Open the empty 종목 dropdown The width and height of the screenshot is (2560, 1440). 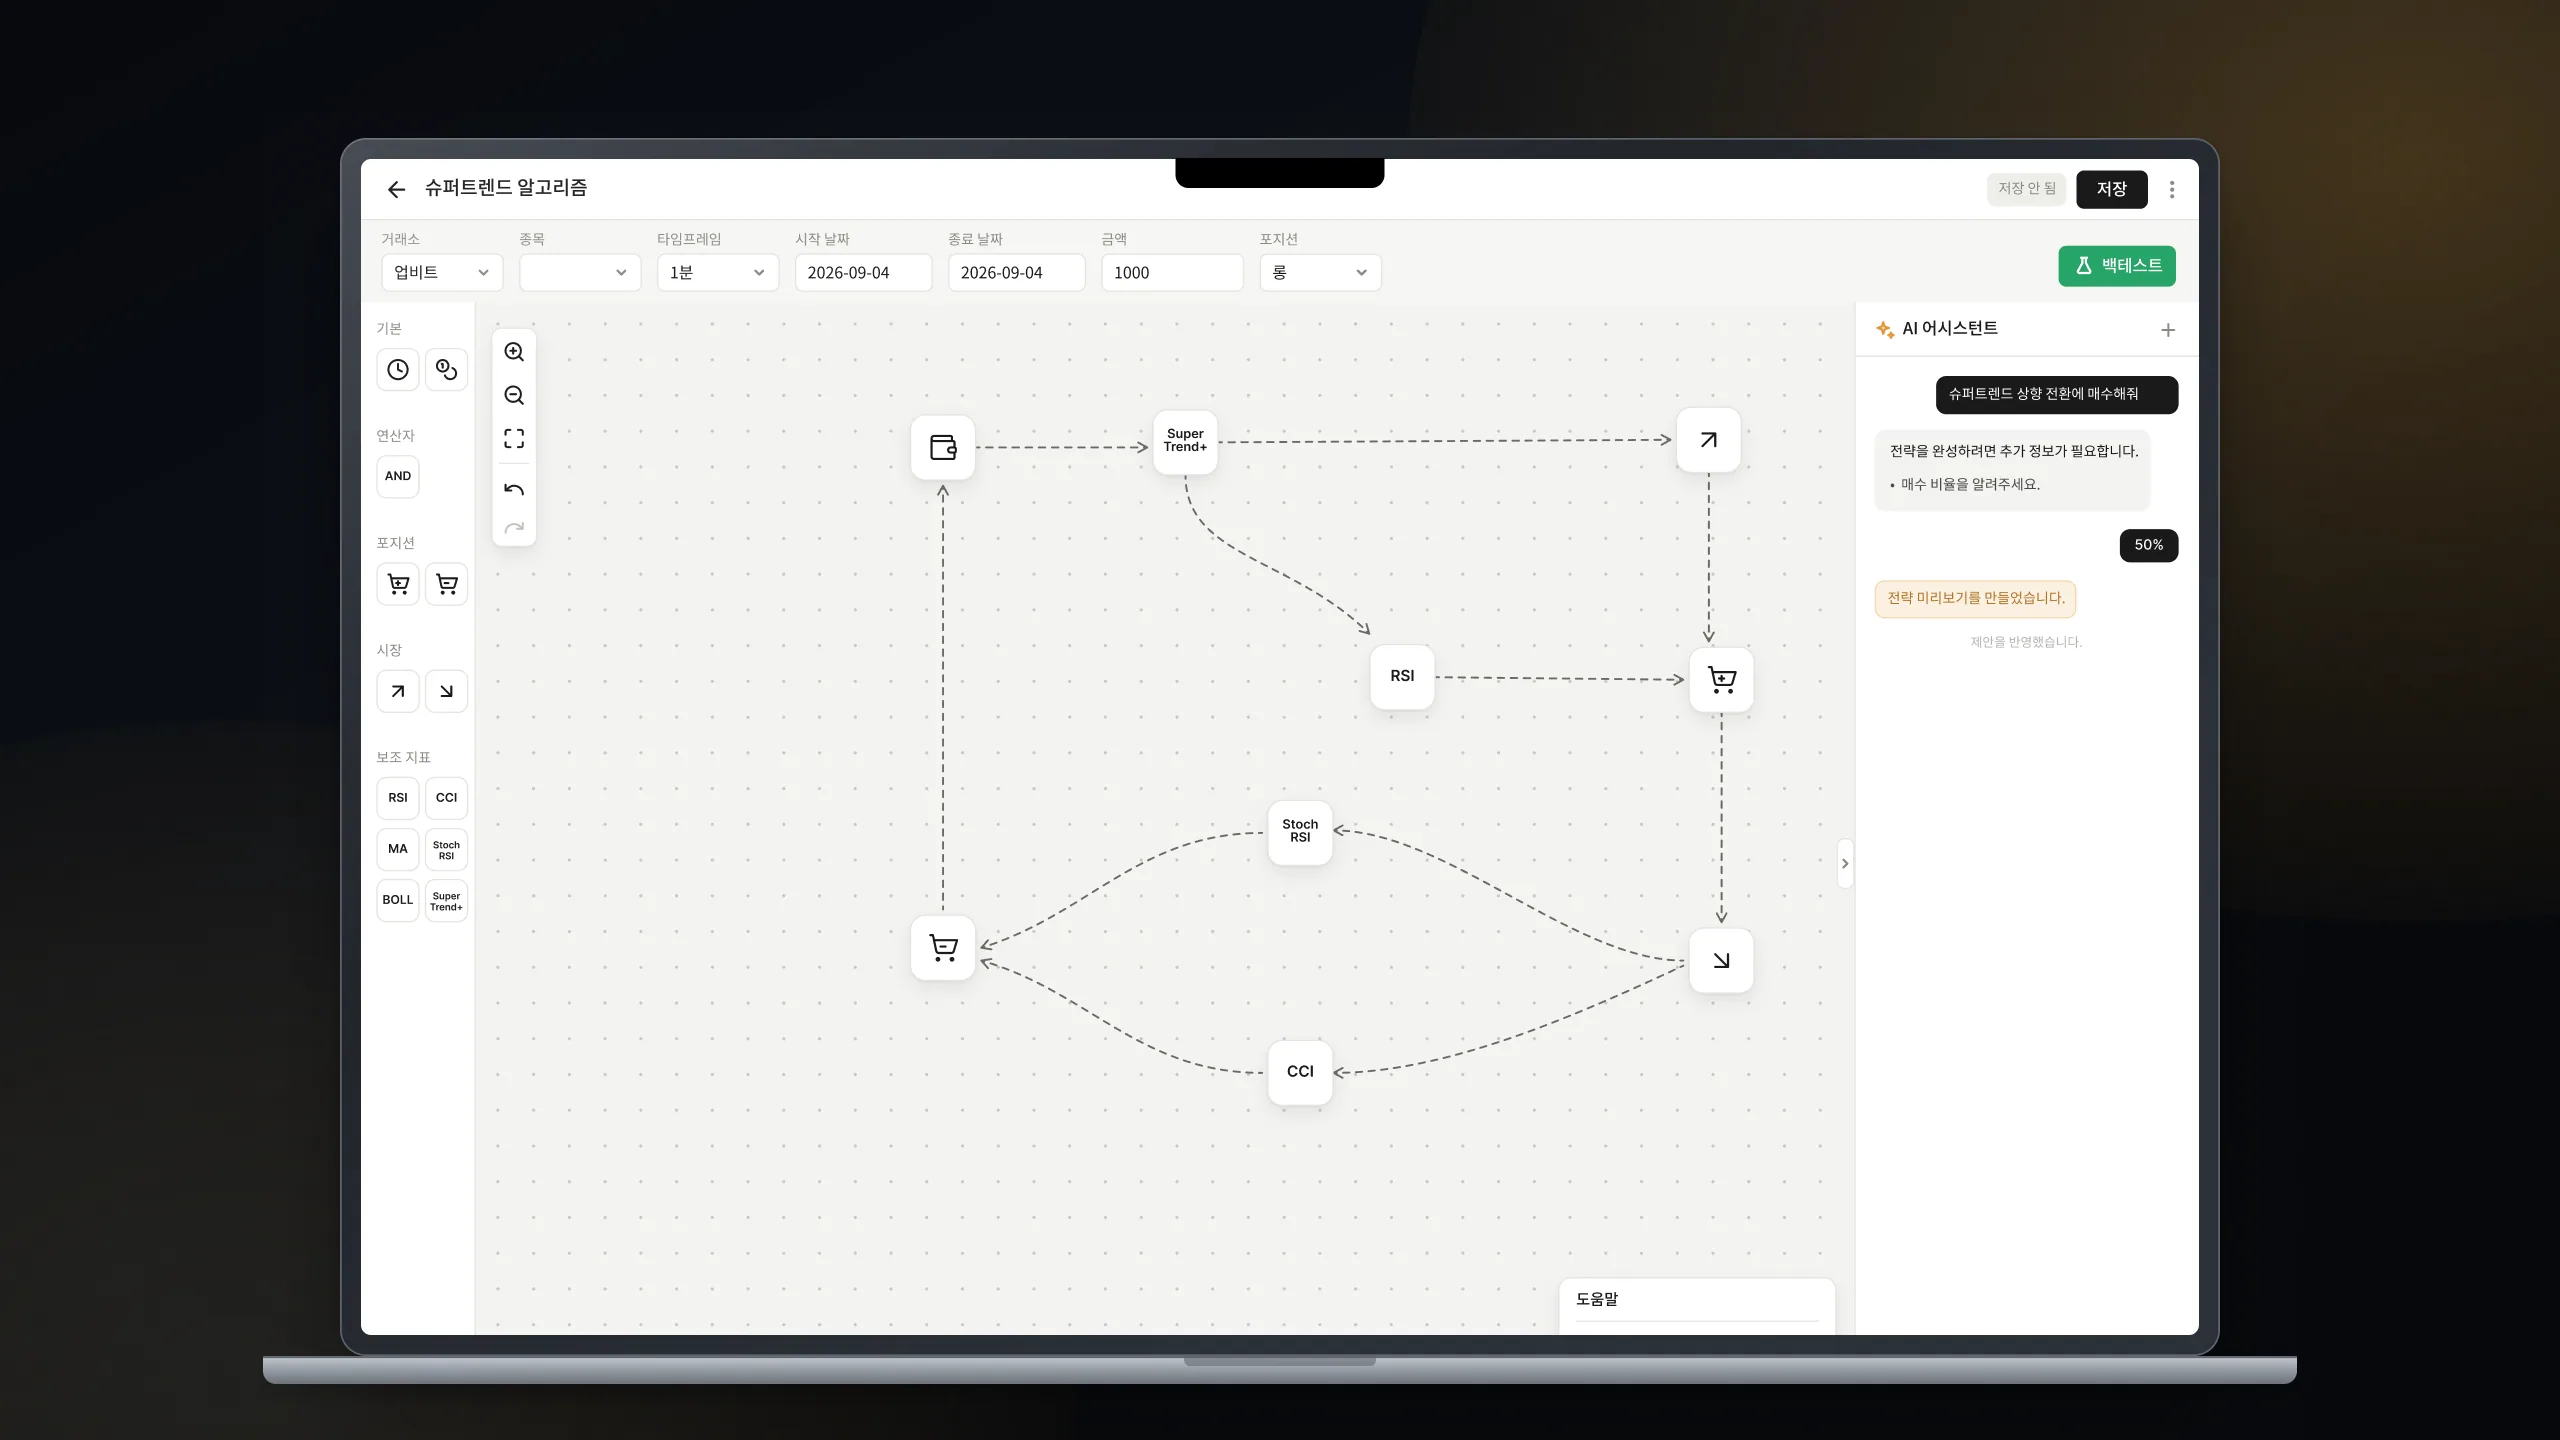coord(580,273)
